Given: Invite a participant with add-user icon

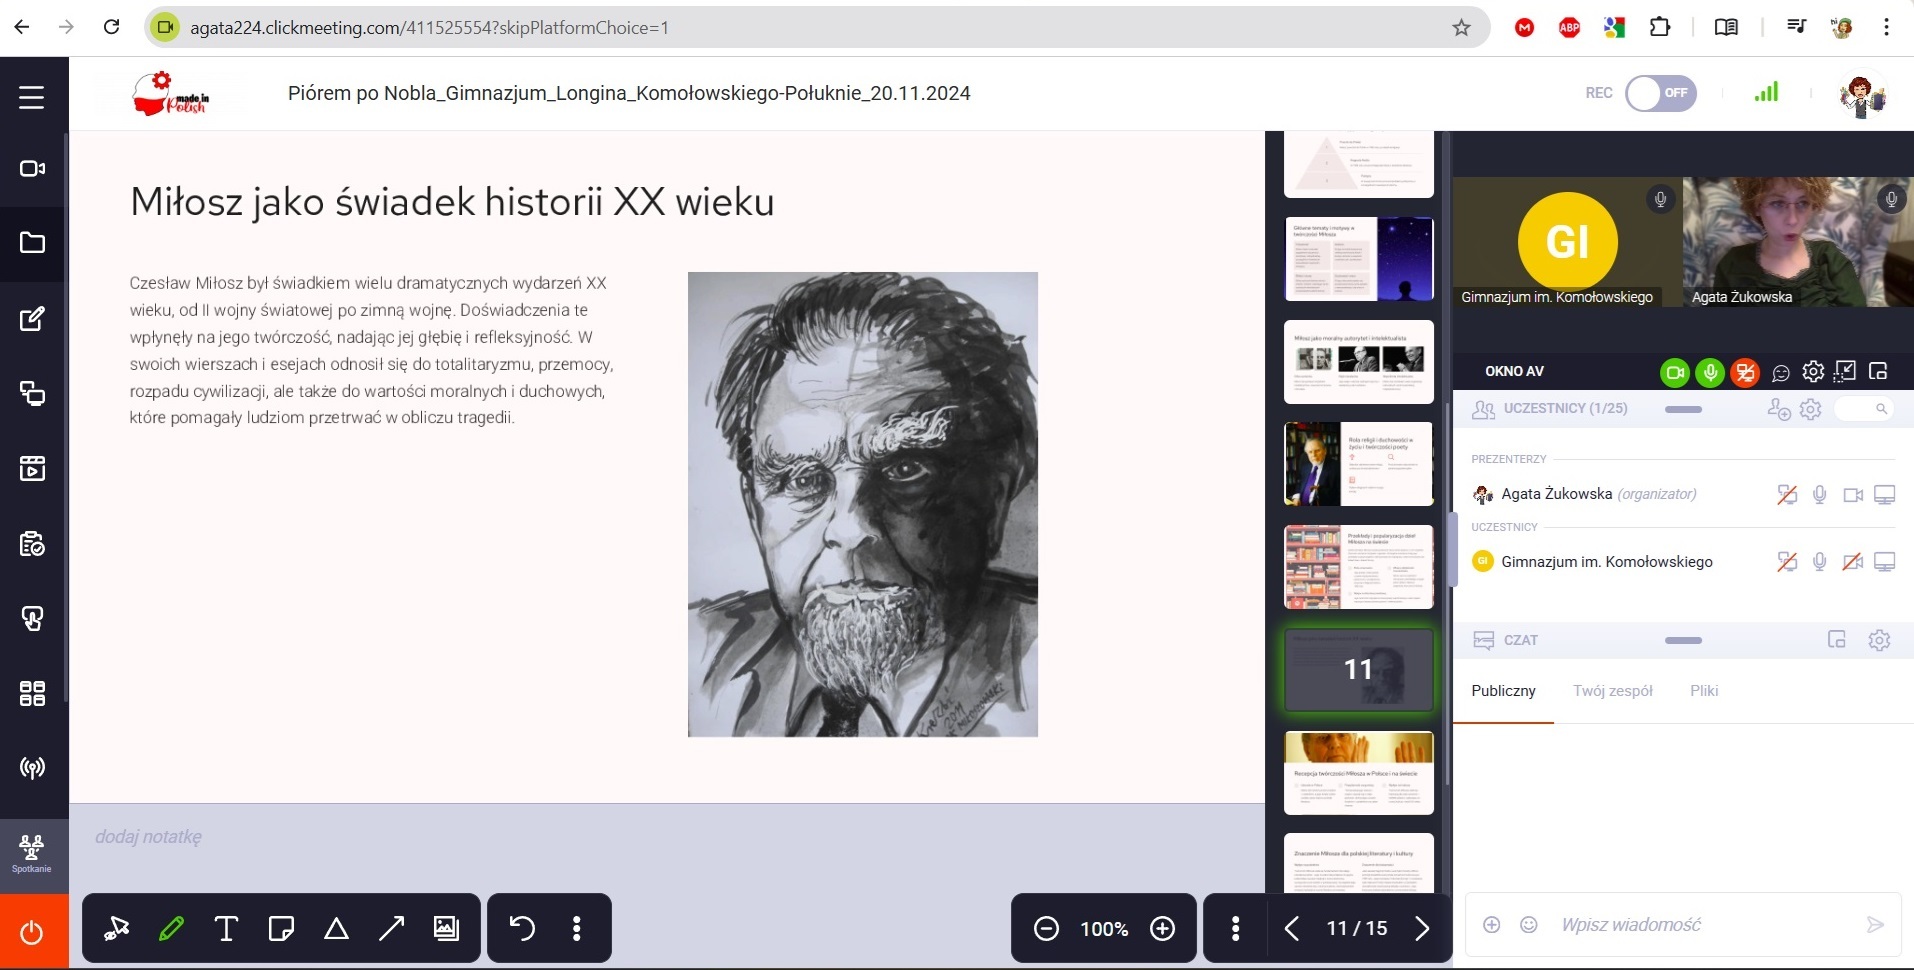Looking at the screenshot, I should click(x=1779, y=409).
